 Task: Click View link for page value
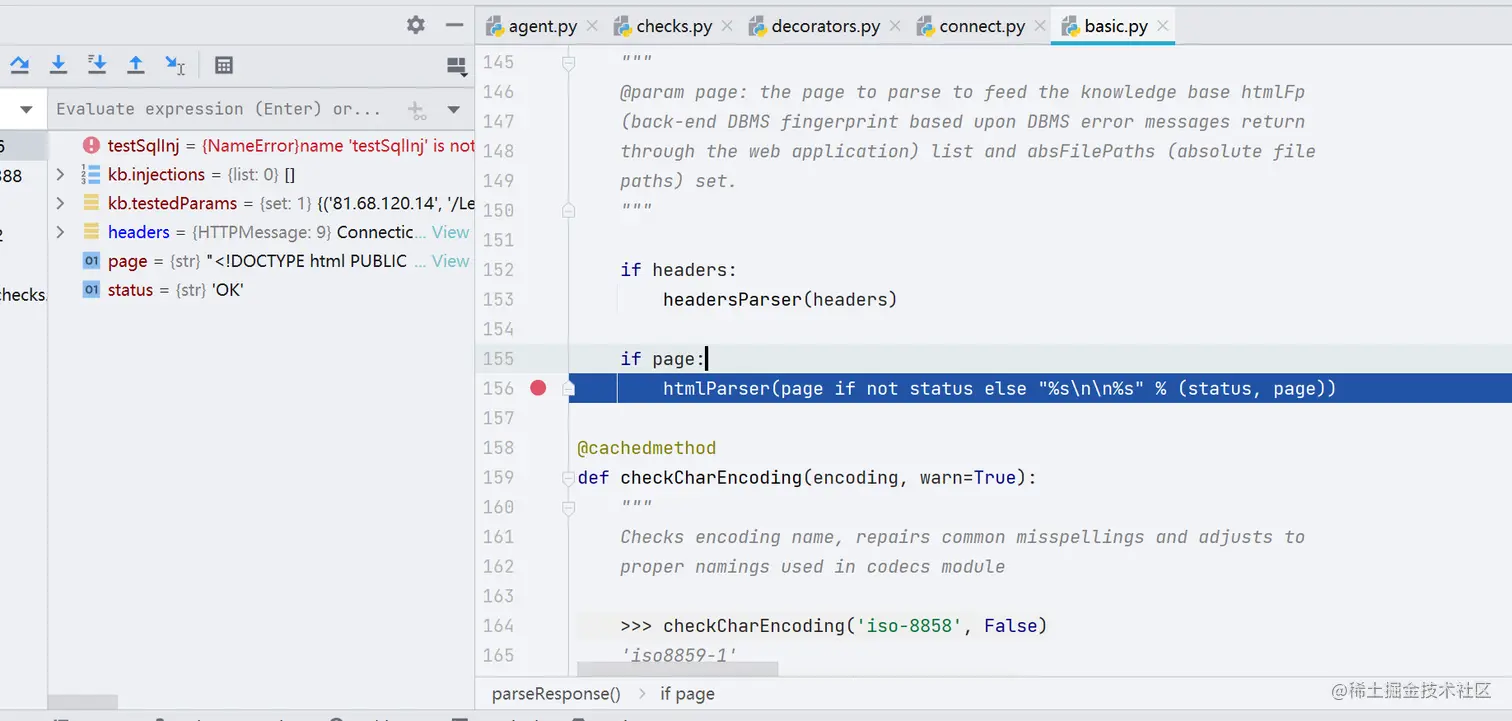point(450,261)
